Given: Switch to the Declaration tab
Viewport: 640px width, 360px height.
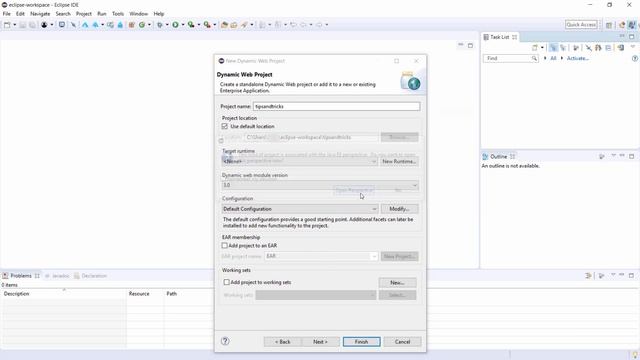Looking at the screenshot, I should point(90,276).
